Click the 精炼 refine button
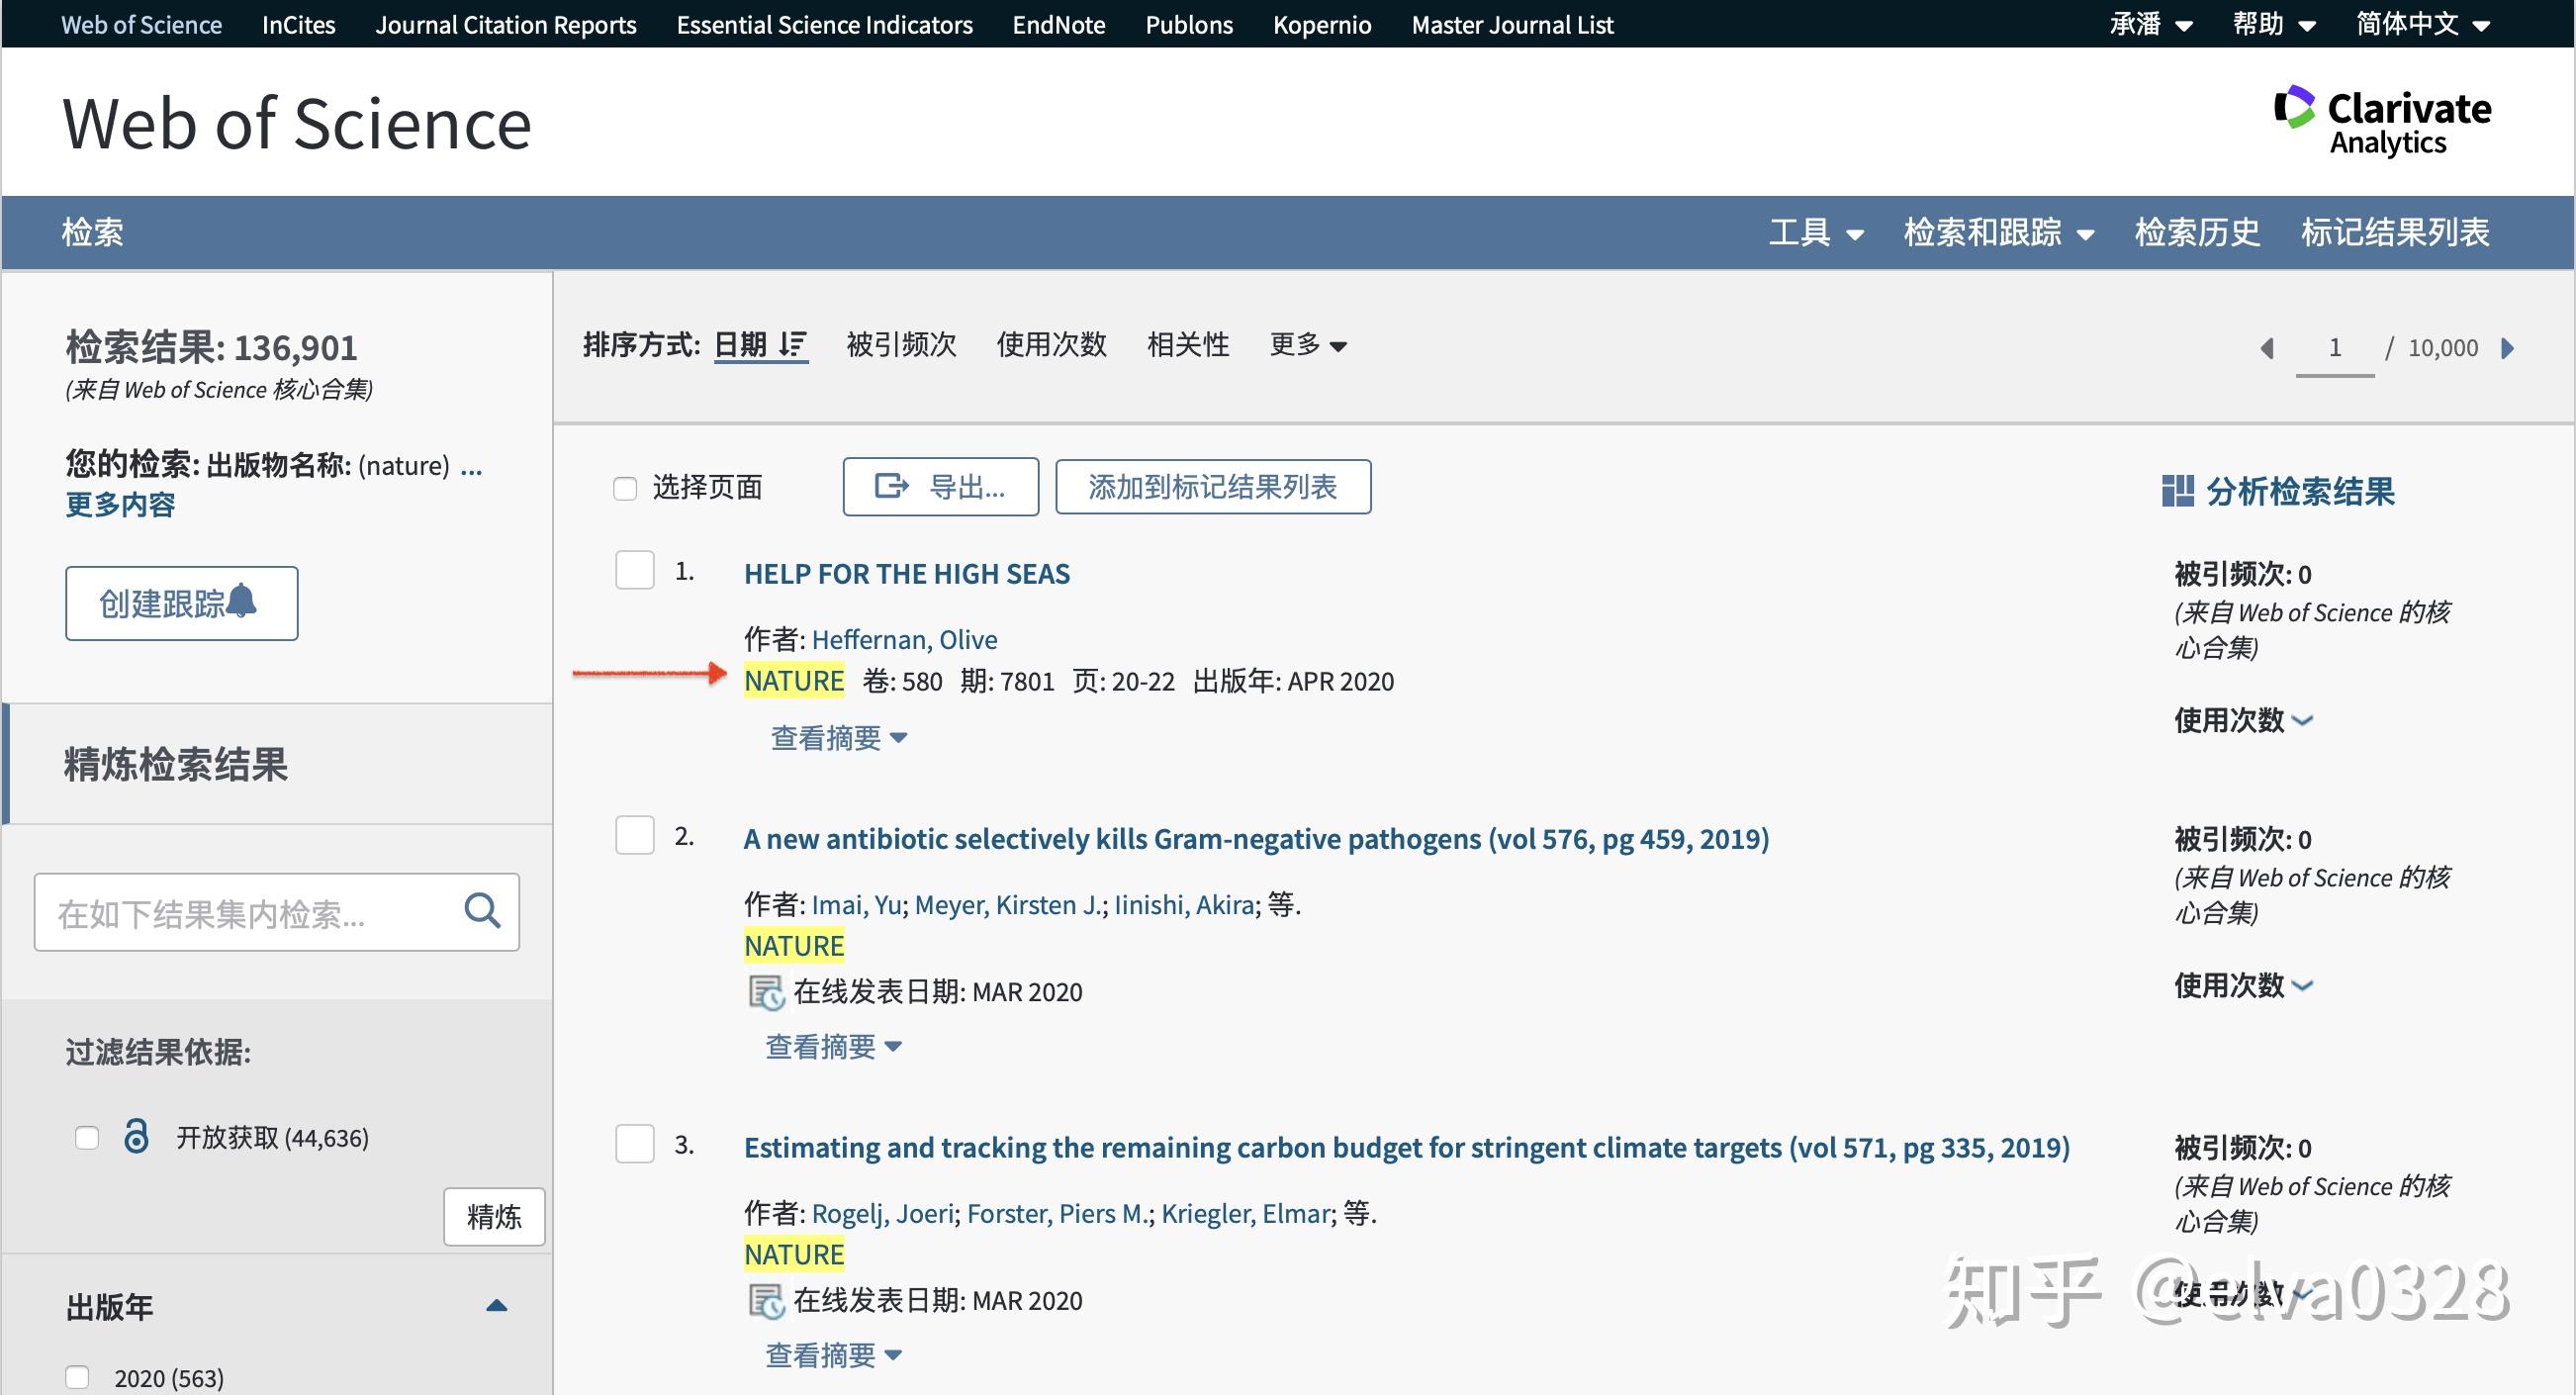2576x1395 pixels. [x=494, y=1216]
